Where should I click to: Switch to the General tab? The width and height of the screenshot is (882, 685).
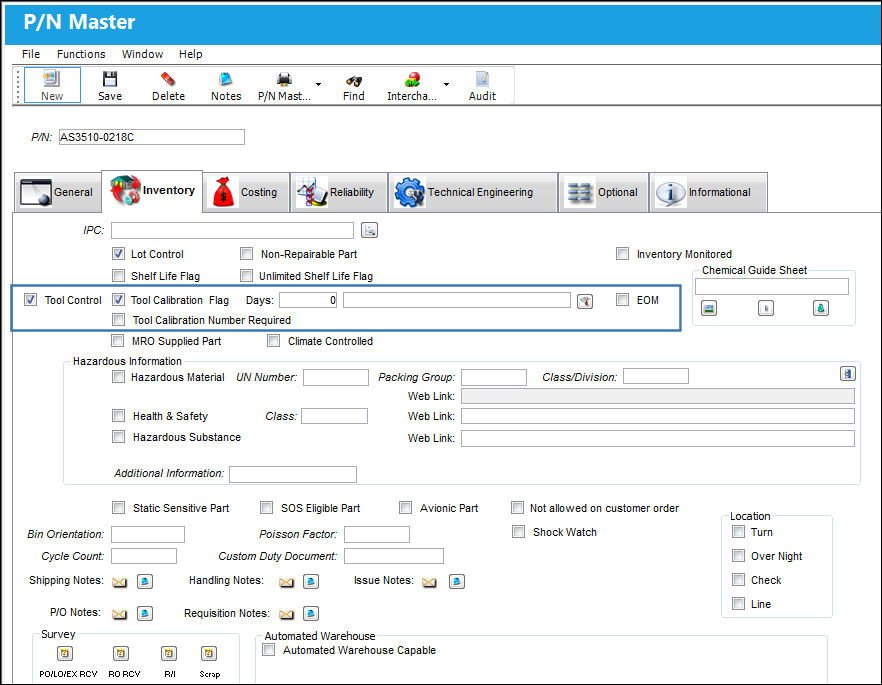point(57,192)
